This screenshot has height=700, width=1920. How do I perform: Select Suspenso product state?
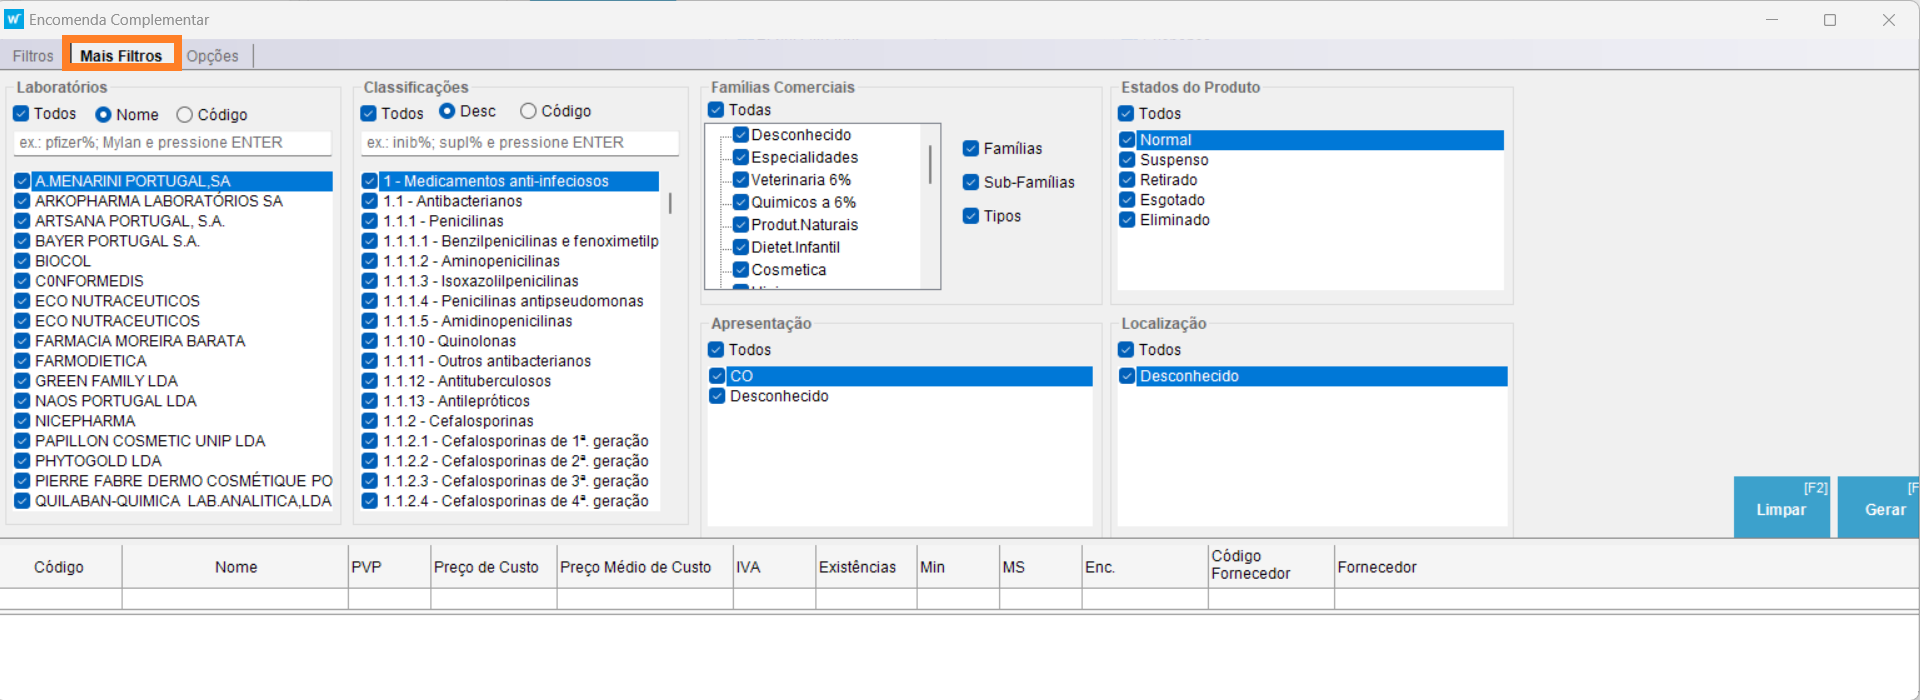point(1173,160)
